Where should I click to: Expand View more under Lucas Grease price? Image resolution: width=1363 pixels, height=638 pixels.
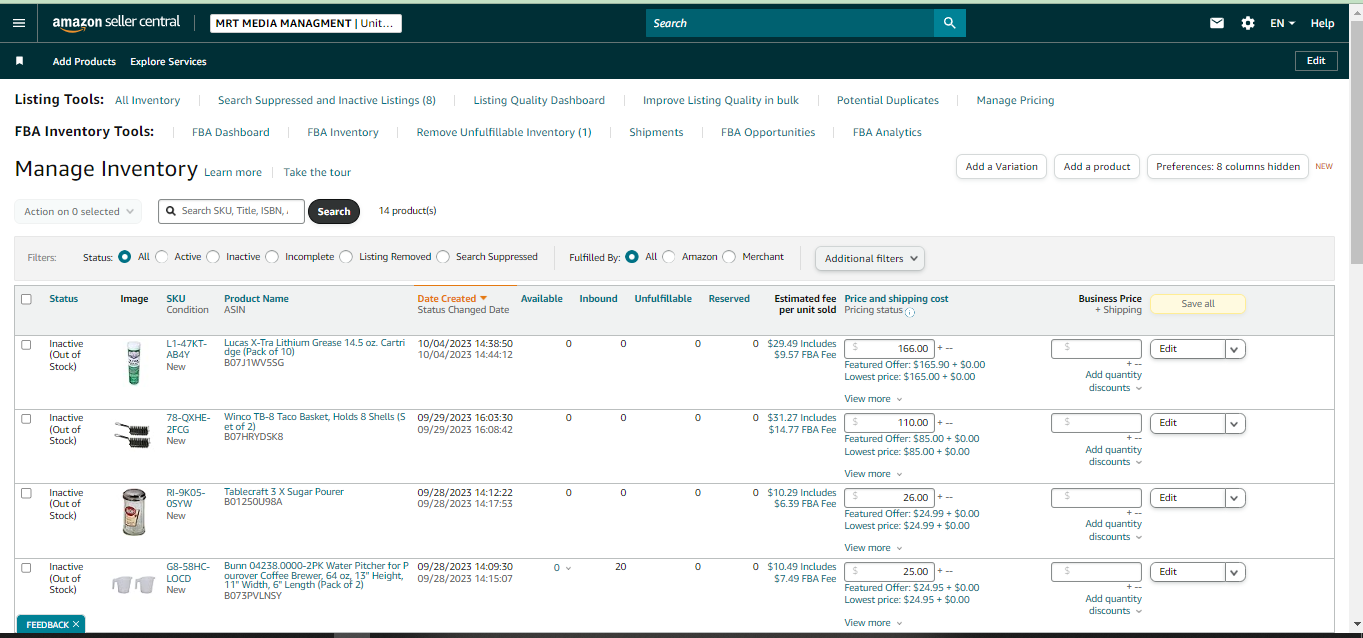point(873,399)
